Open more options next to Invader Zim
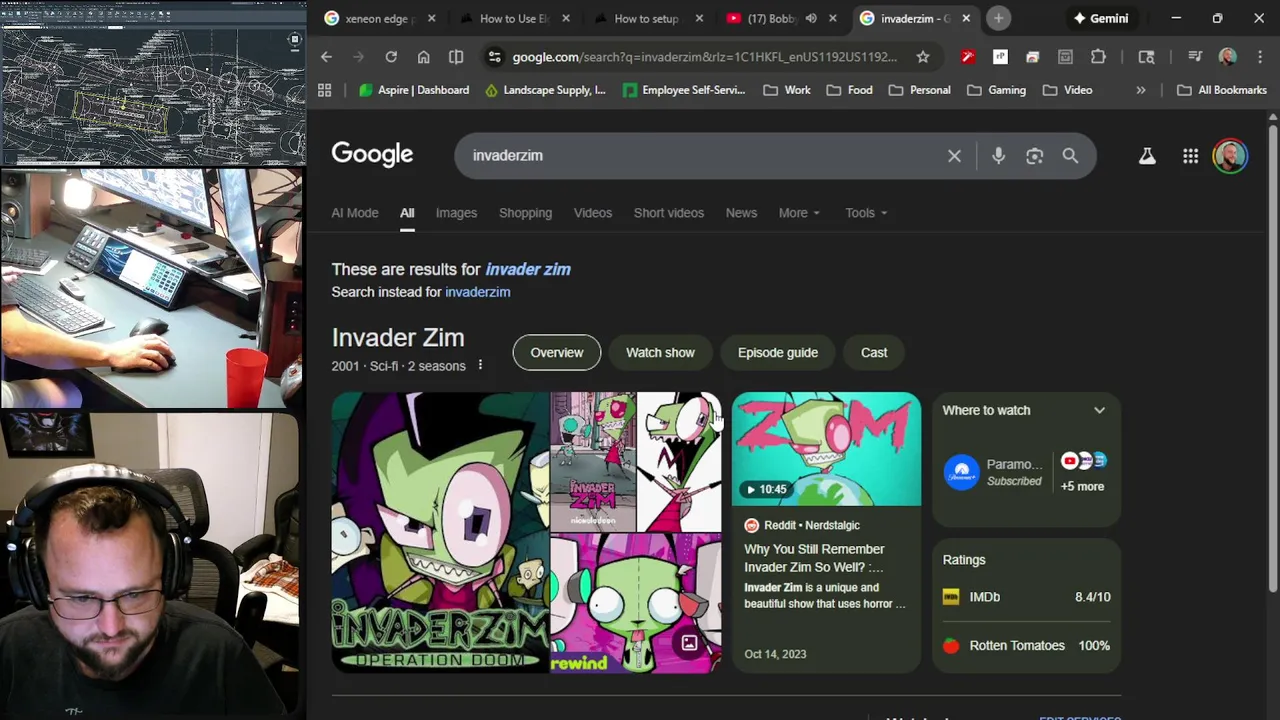The image size is (1280, 720). tap(480, 365)
